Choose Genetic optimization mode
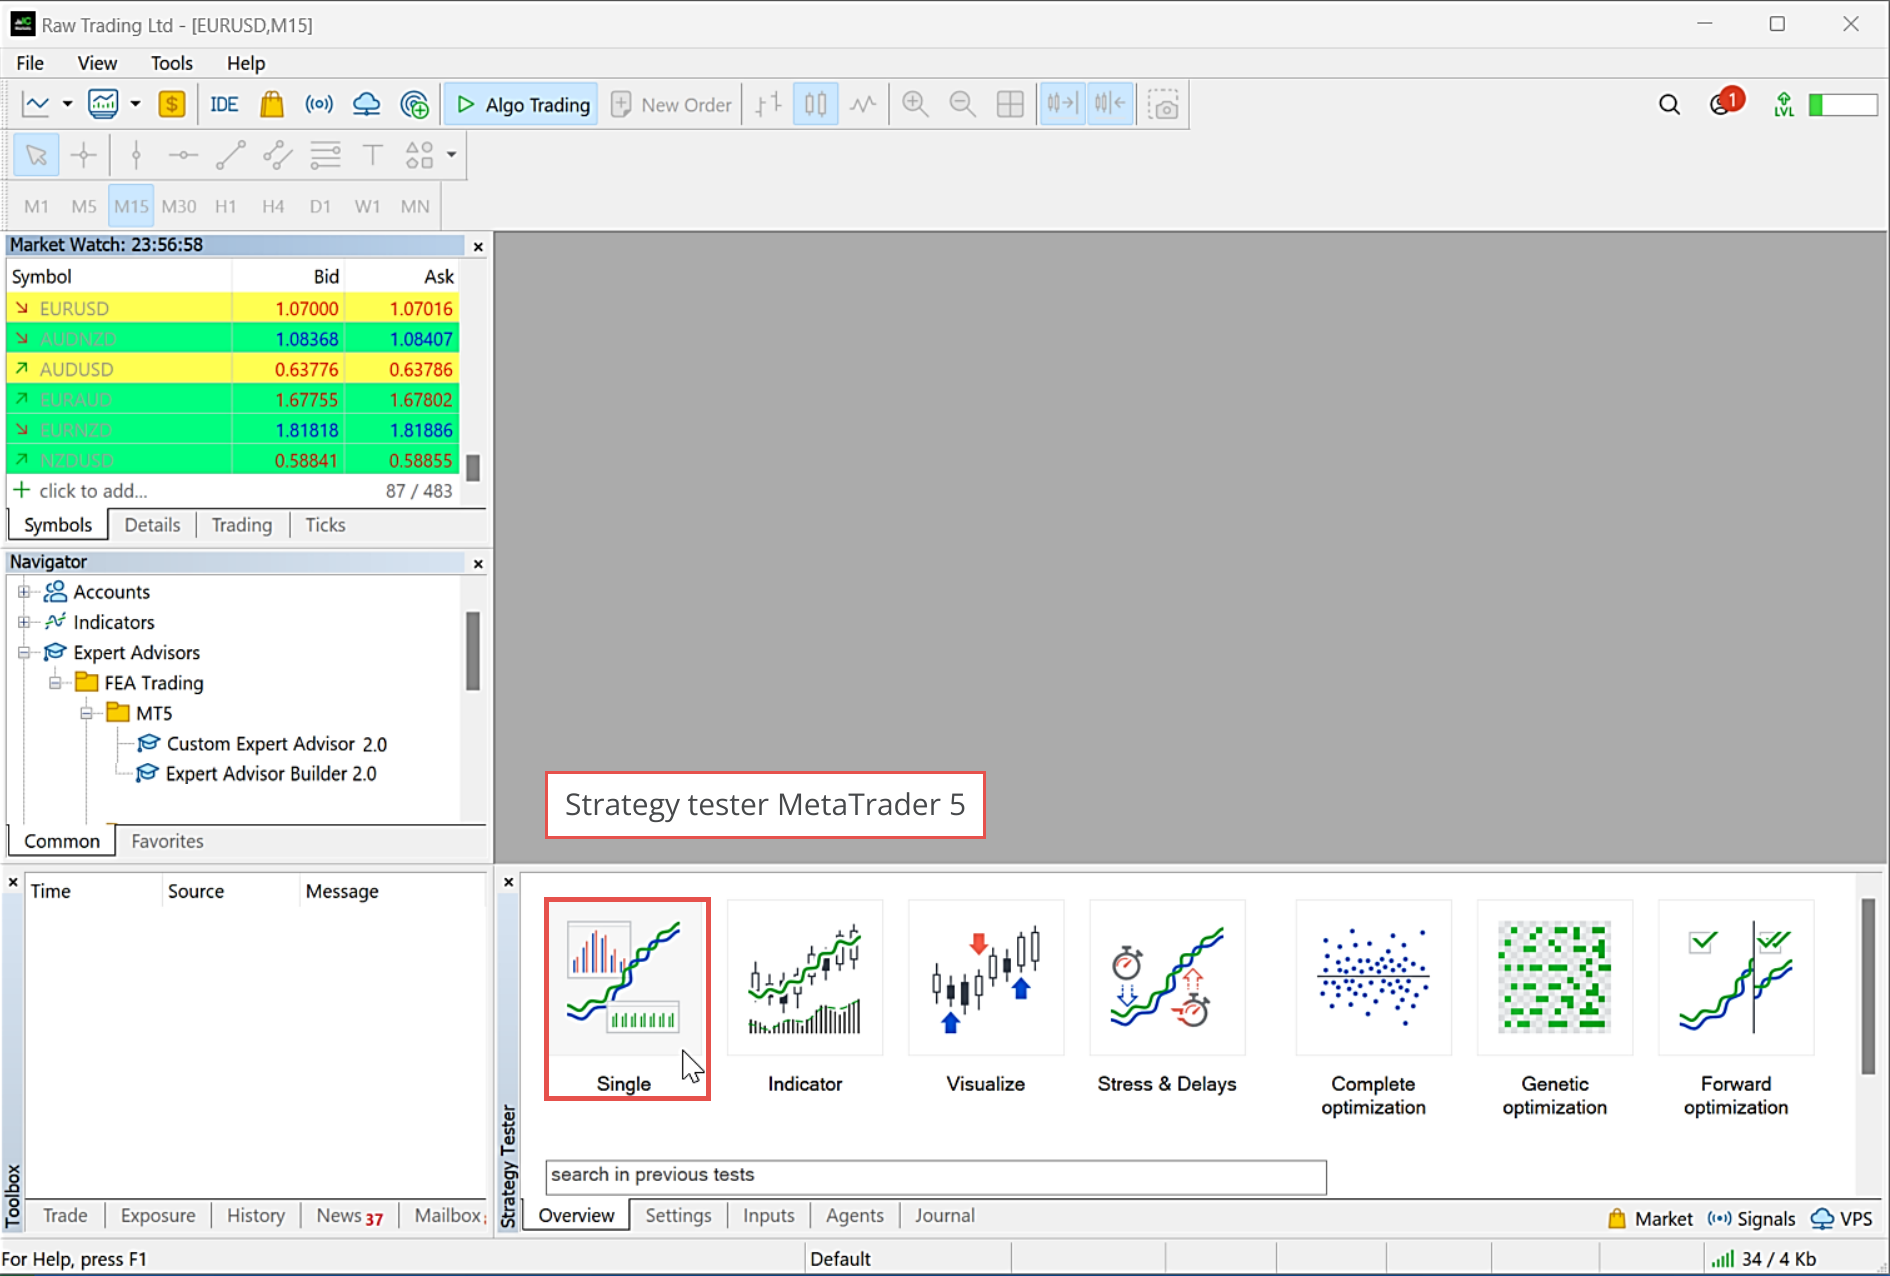Screen dimensions: 1890x1276 pyautogui.click(x=1554, y=1008)
